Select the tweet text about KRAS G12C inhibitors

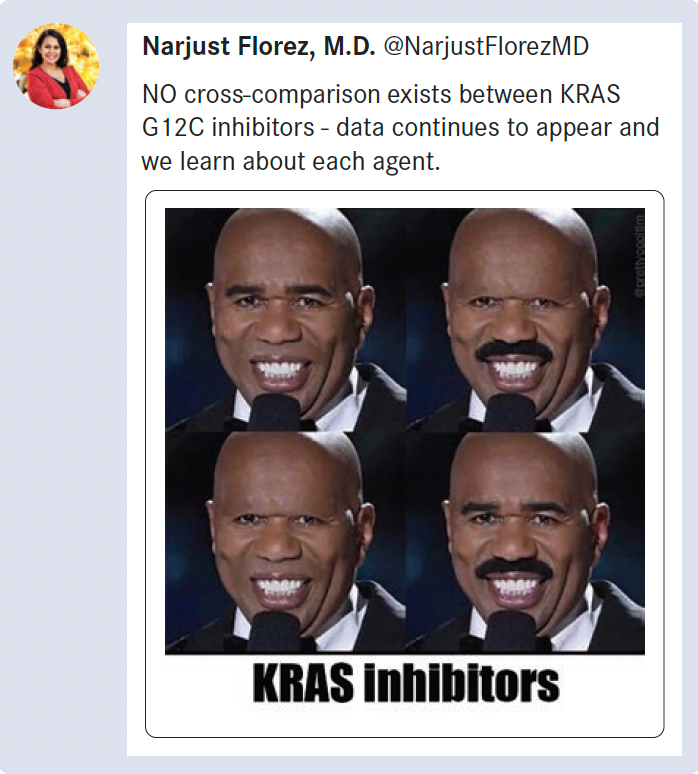tap(400, 127)
